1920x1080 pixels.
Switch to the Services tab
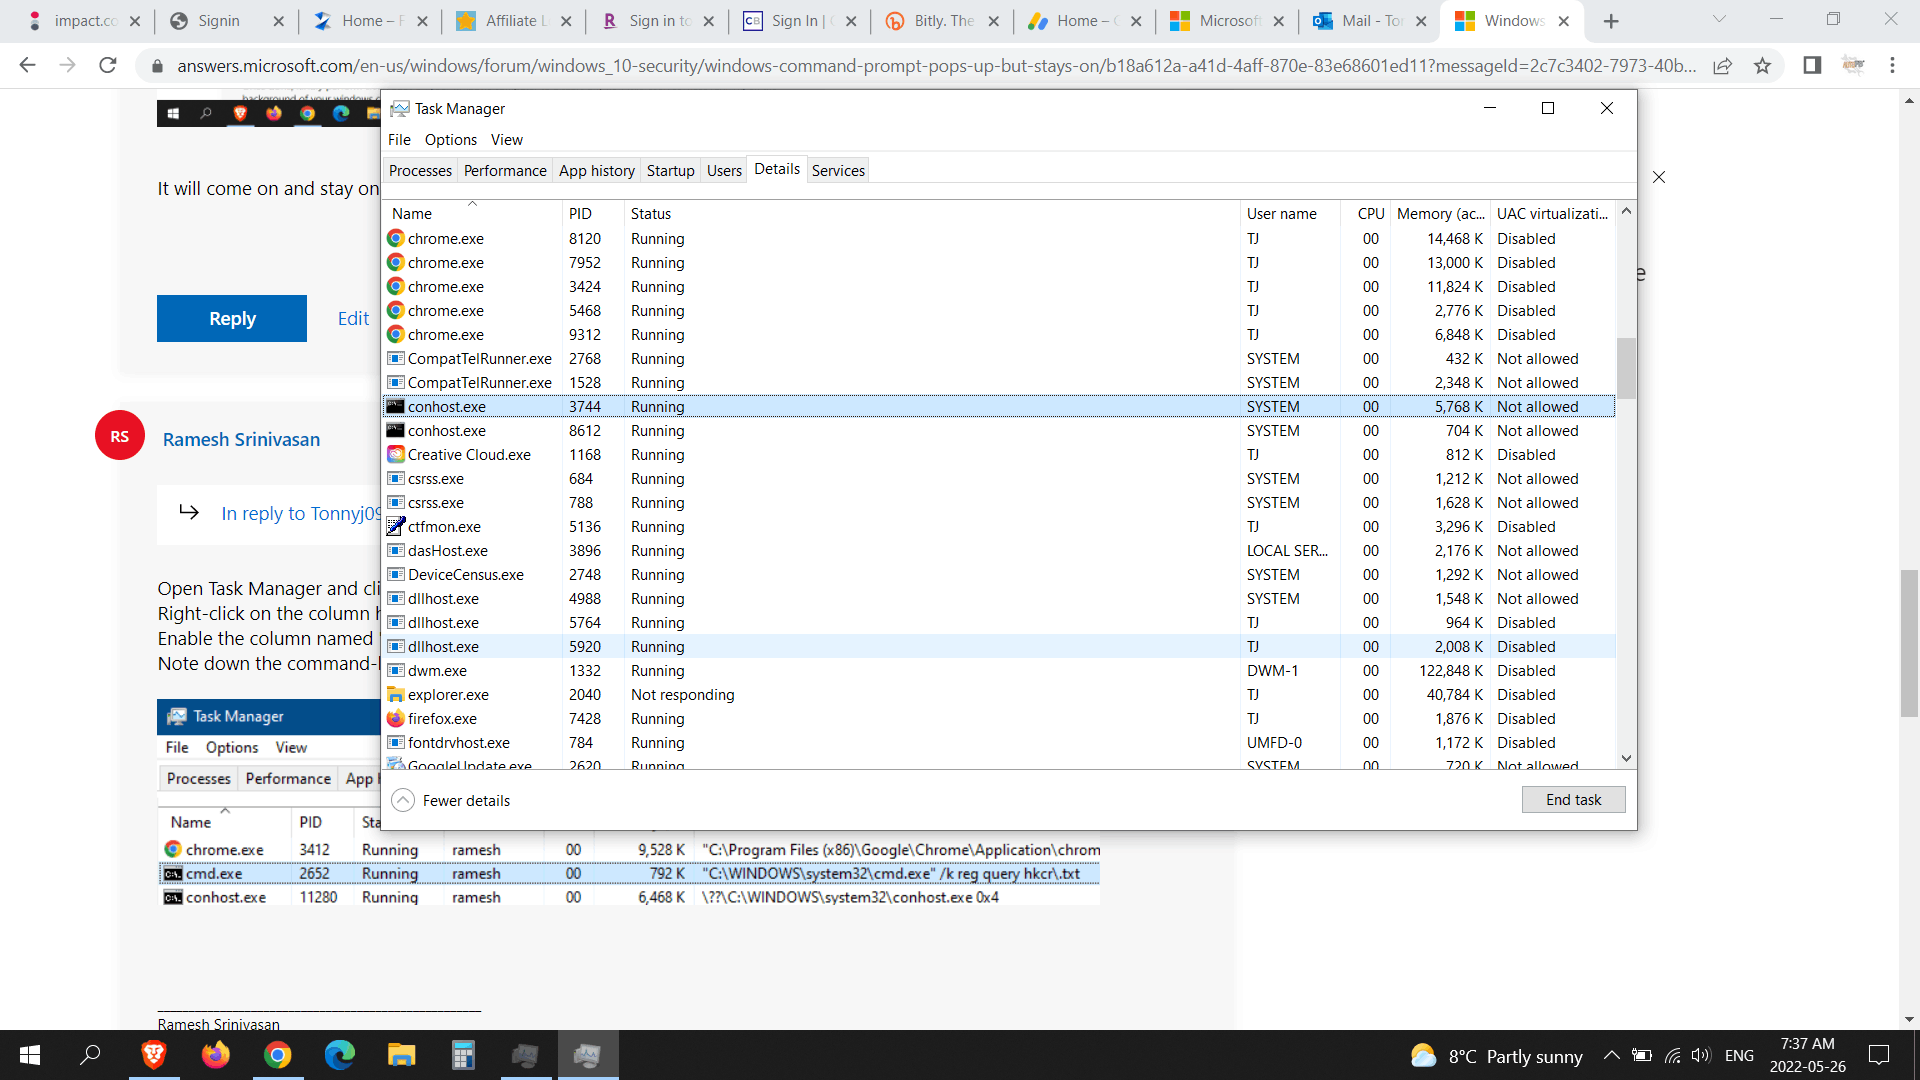(x=838, y=171)
